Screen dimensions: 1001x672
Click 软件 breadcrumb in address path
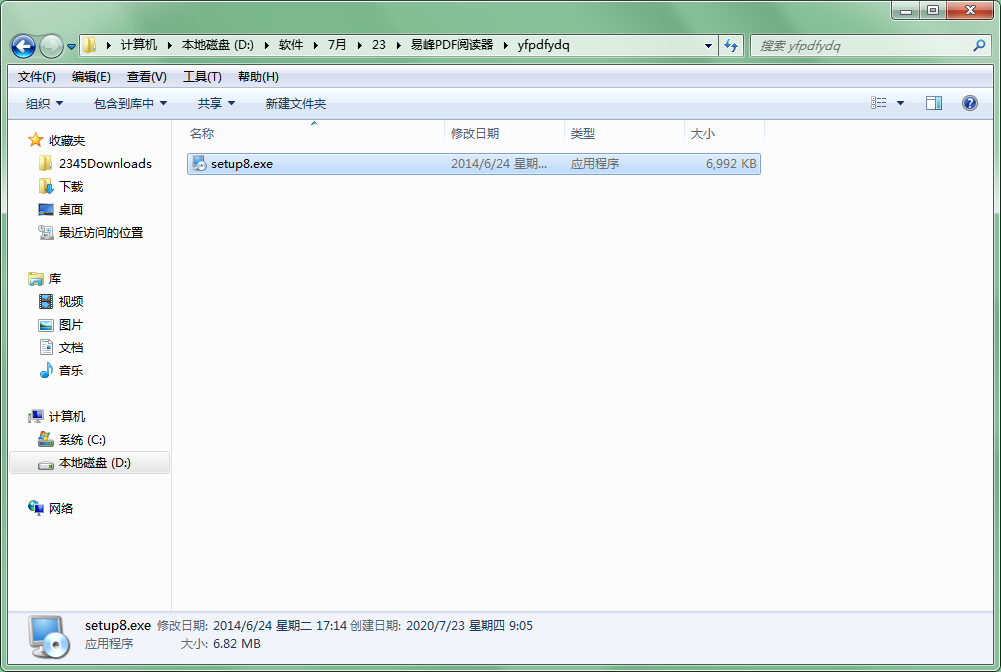(x=290, y=45)
